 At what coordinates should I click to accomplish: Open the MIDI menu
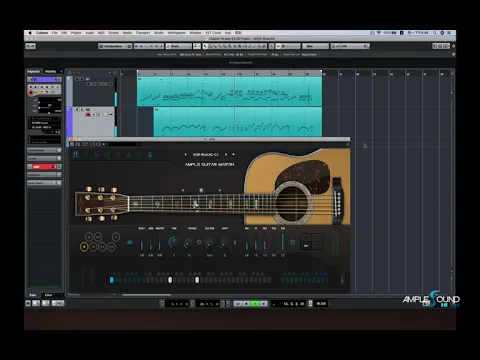coord(101,33)
